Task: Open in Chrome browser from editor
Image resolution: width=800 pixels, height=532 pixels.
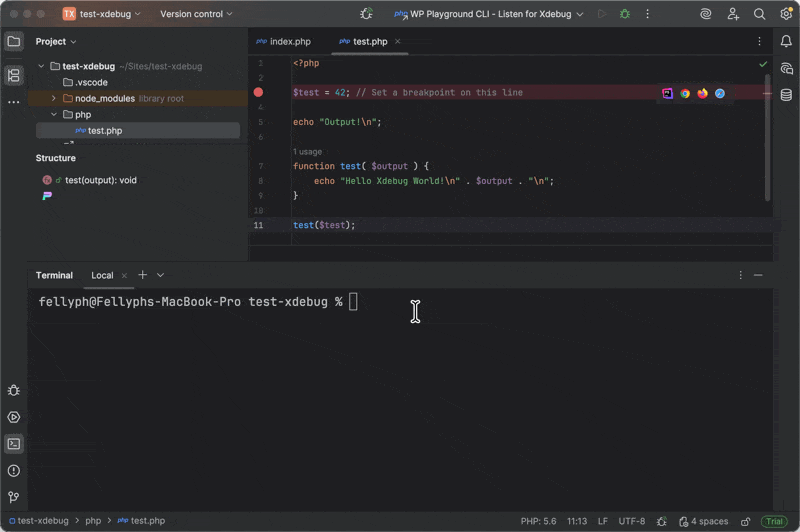Action: (x=685, y=93)
